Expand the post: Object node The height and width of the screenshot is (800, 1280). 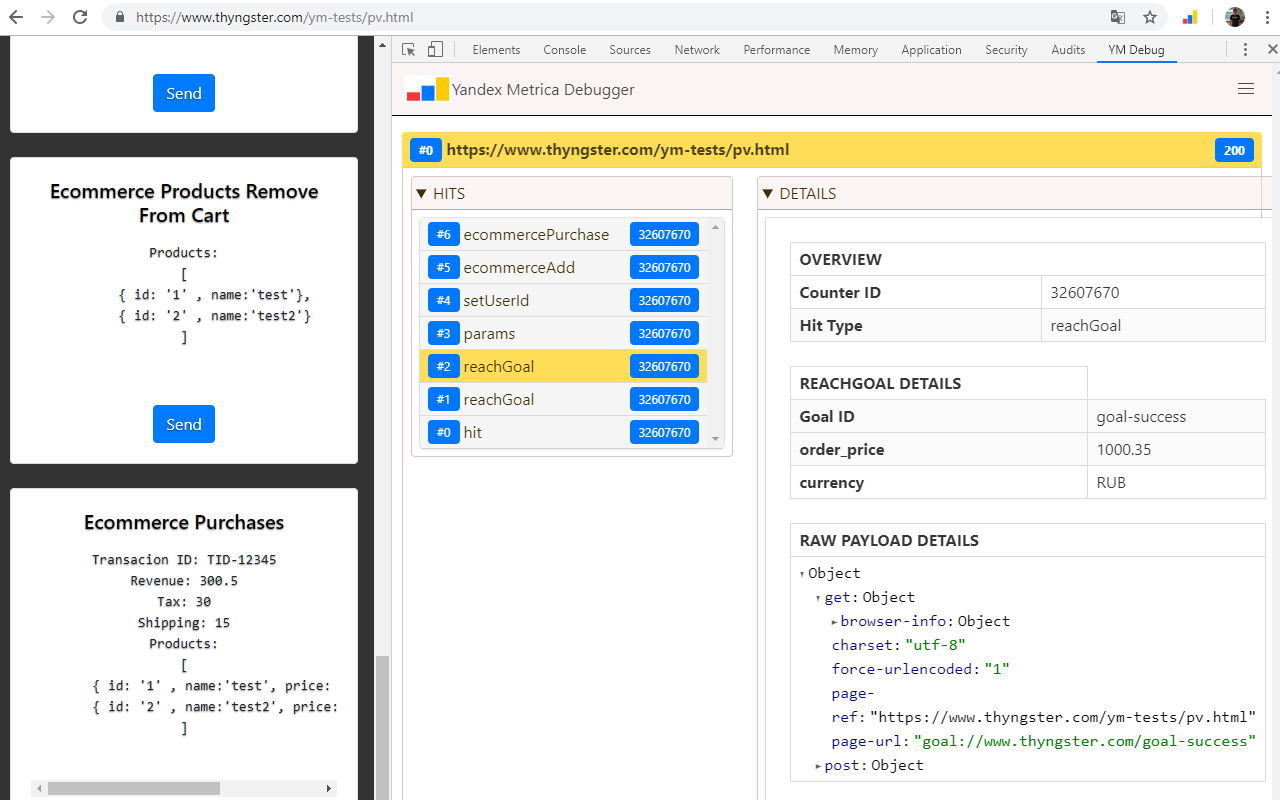click(819, 766)
